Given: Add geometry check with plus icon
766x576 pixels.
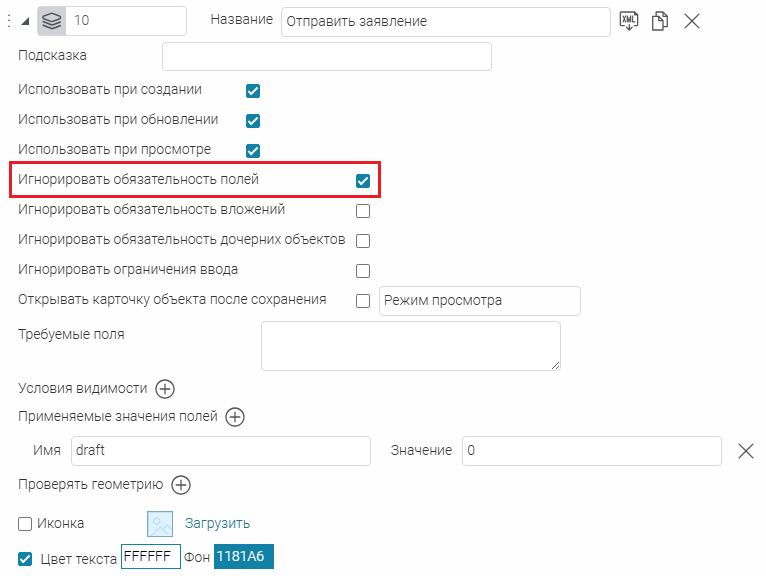Looking at the screenshot, I should pyautogui.click(x=180, y=485).
